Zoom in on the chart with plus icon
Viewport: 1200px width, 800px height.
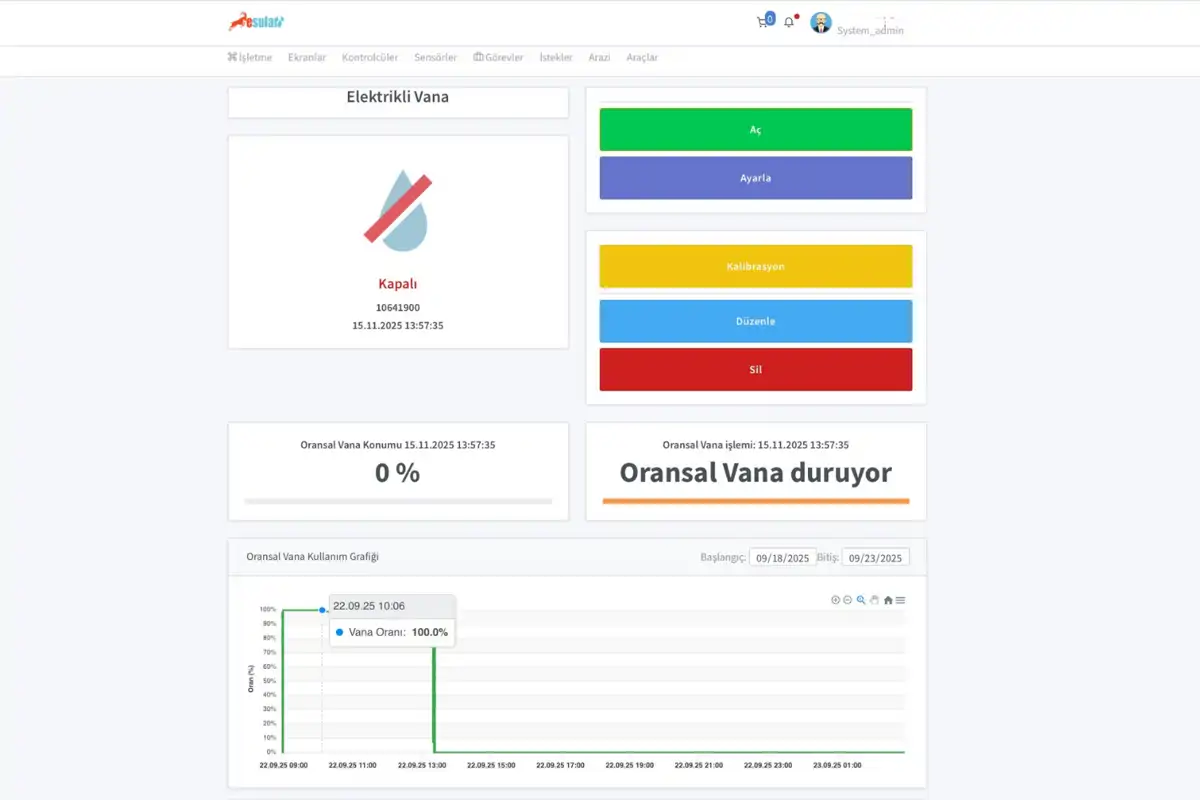[836, 600]
